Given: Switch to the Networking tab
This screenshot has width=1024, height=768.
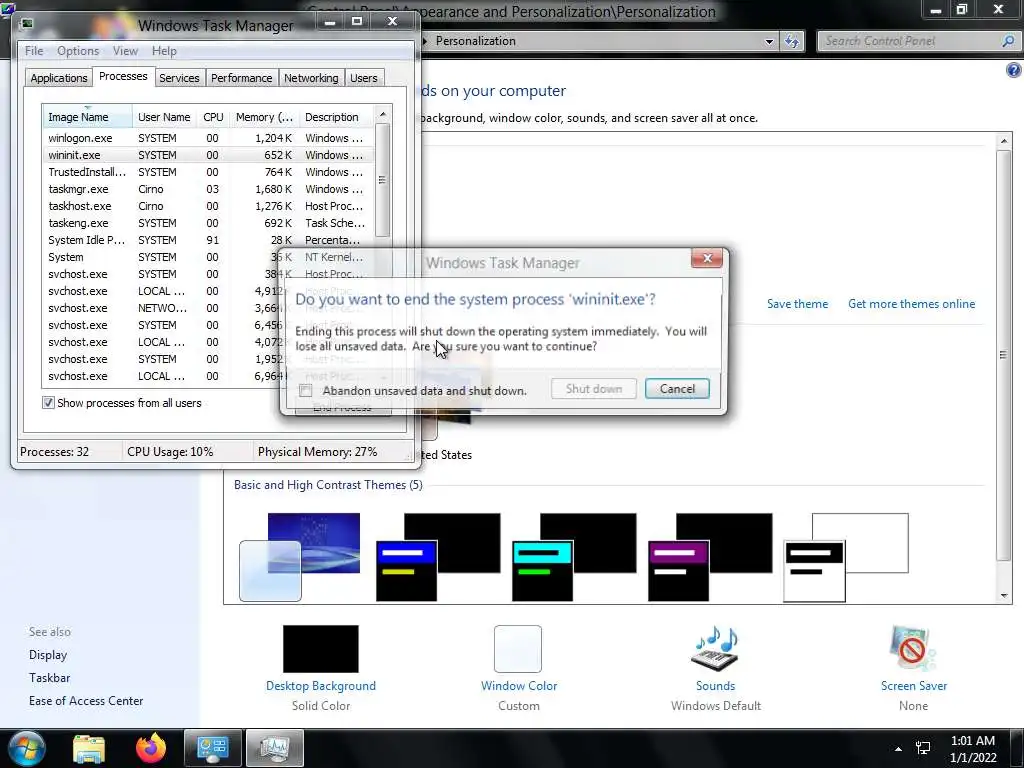Looking at the screenshot, I should [x=311, y=78].
